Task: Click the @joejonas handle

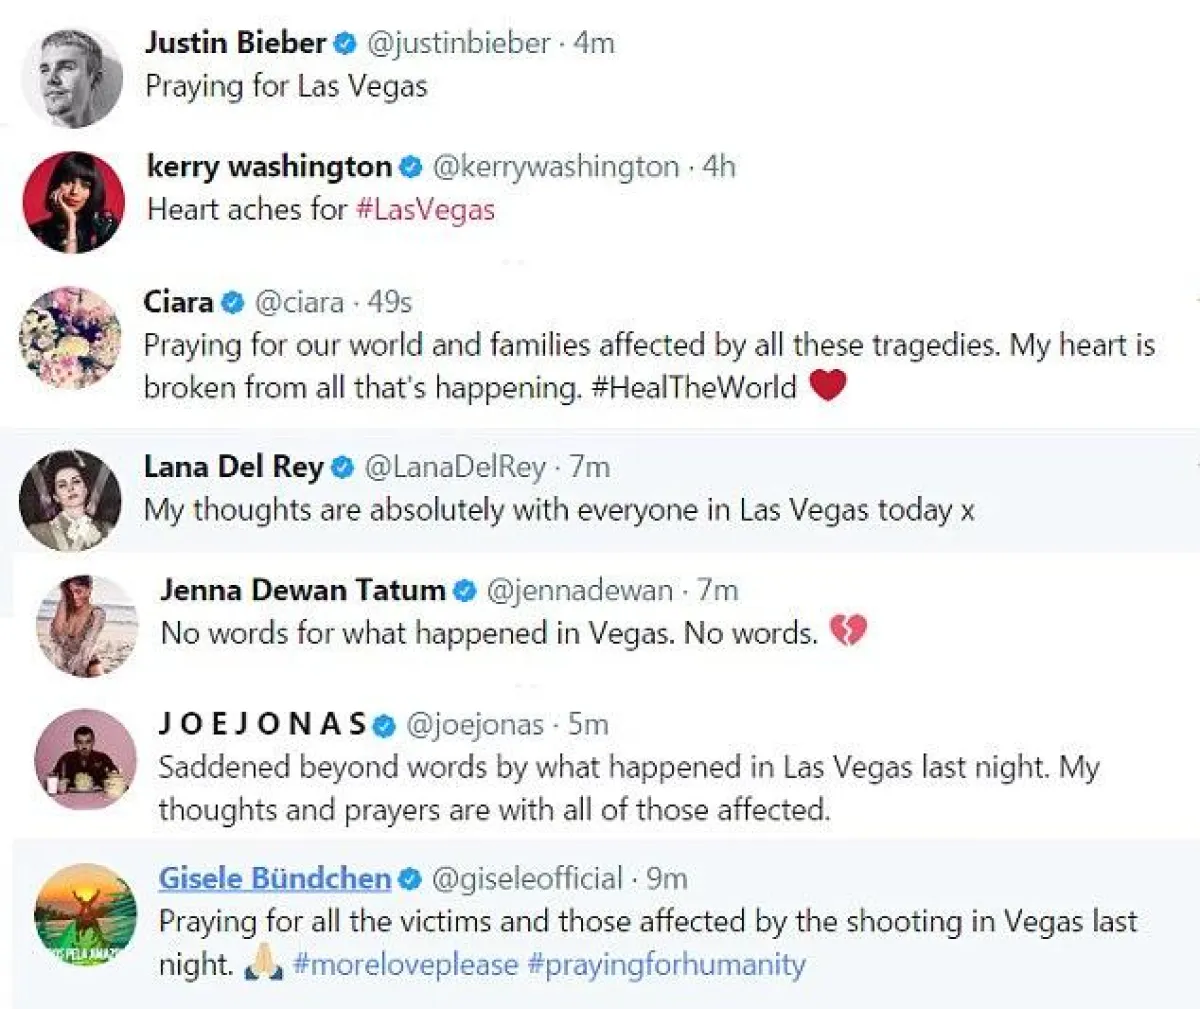Action: (x=475, y=725)
